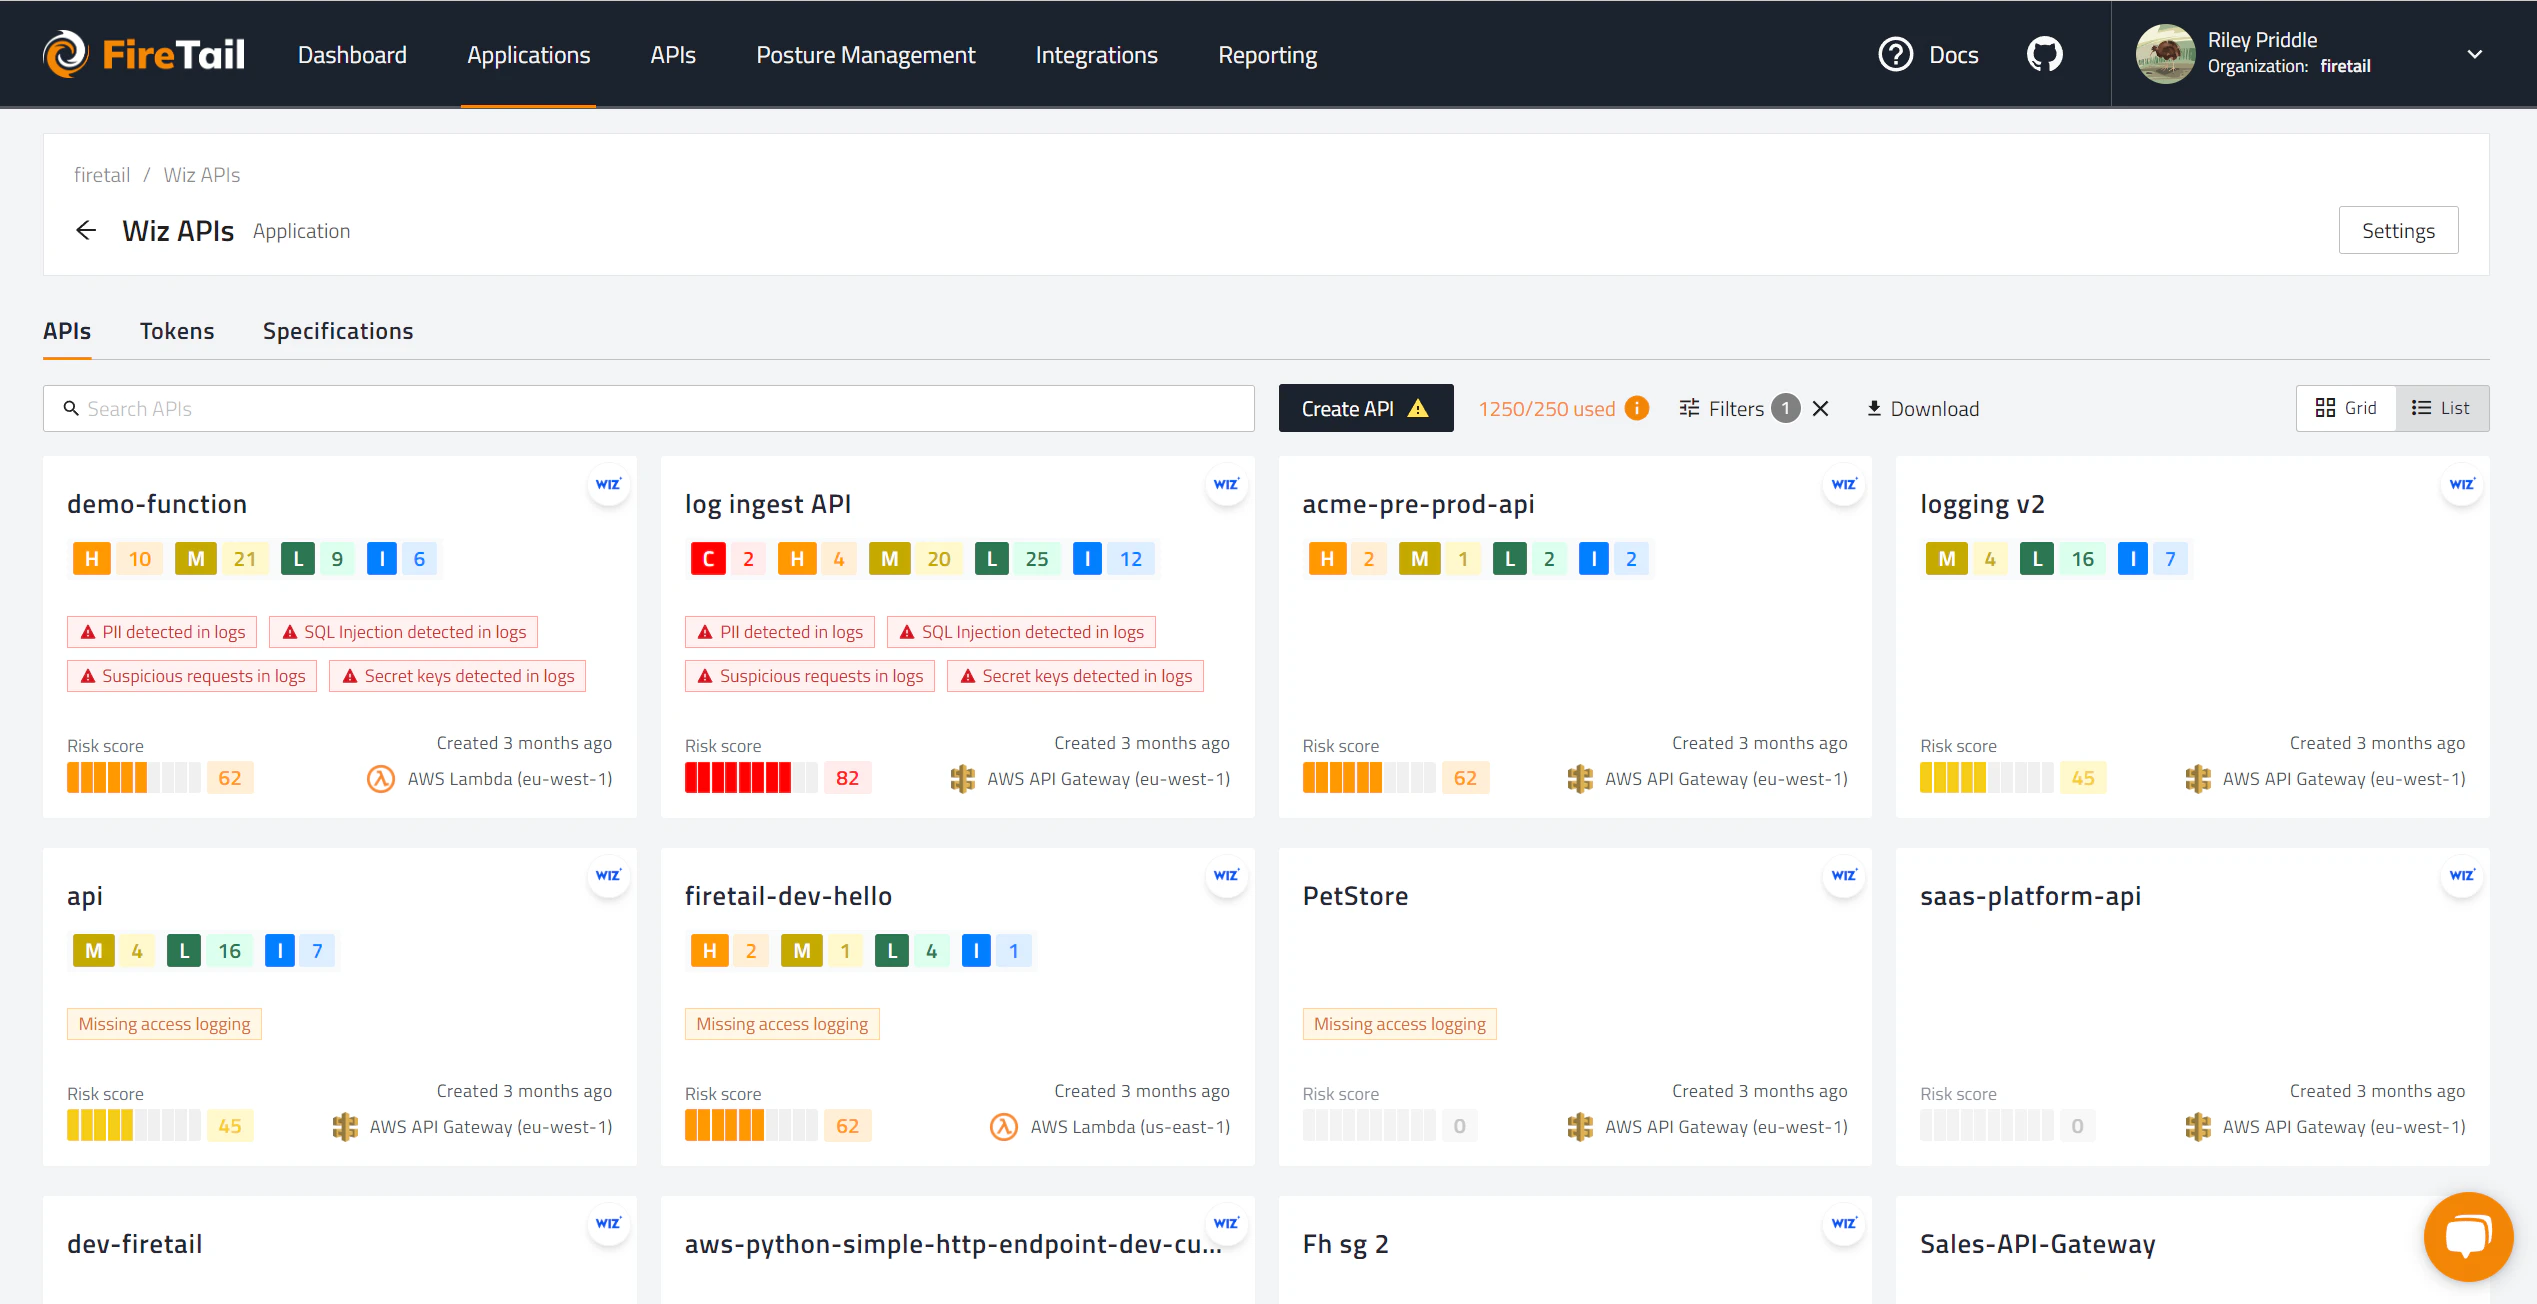The width and height of the screenshot is (2537, 1304).
Task: Open Posture Management
Action: pyautogui.click(x=865, y=55)
